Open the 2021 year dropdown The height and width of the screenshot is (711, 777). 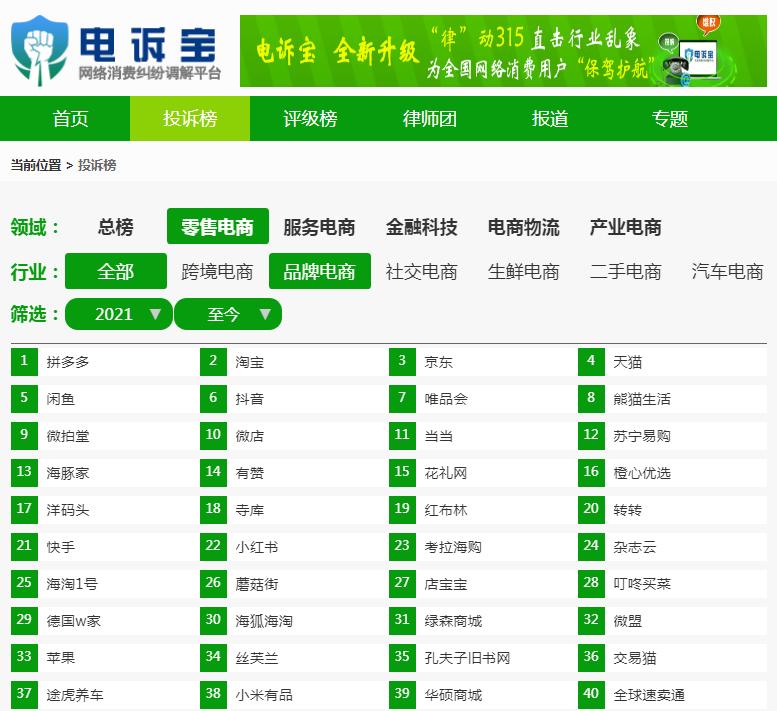(x=119, y=314)
